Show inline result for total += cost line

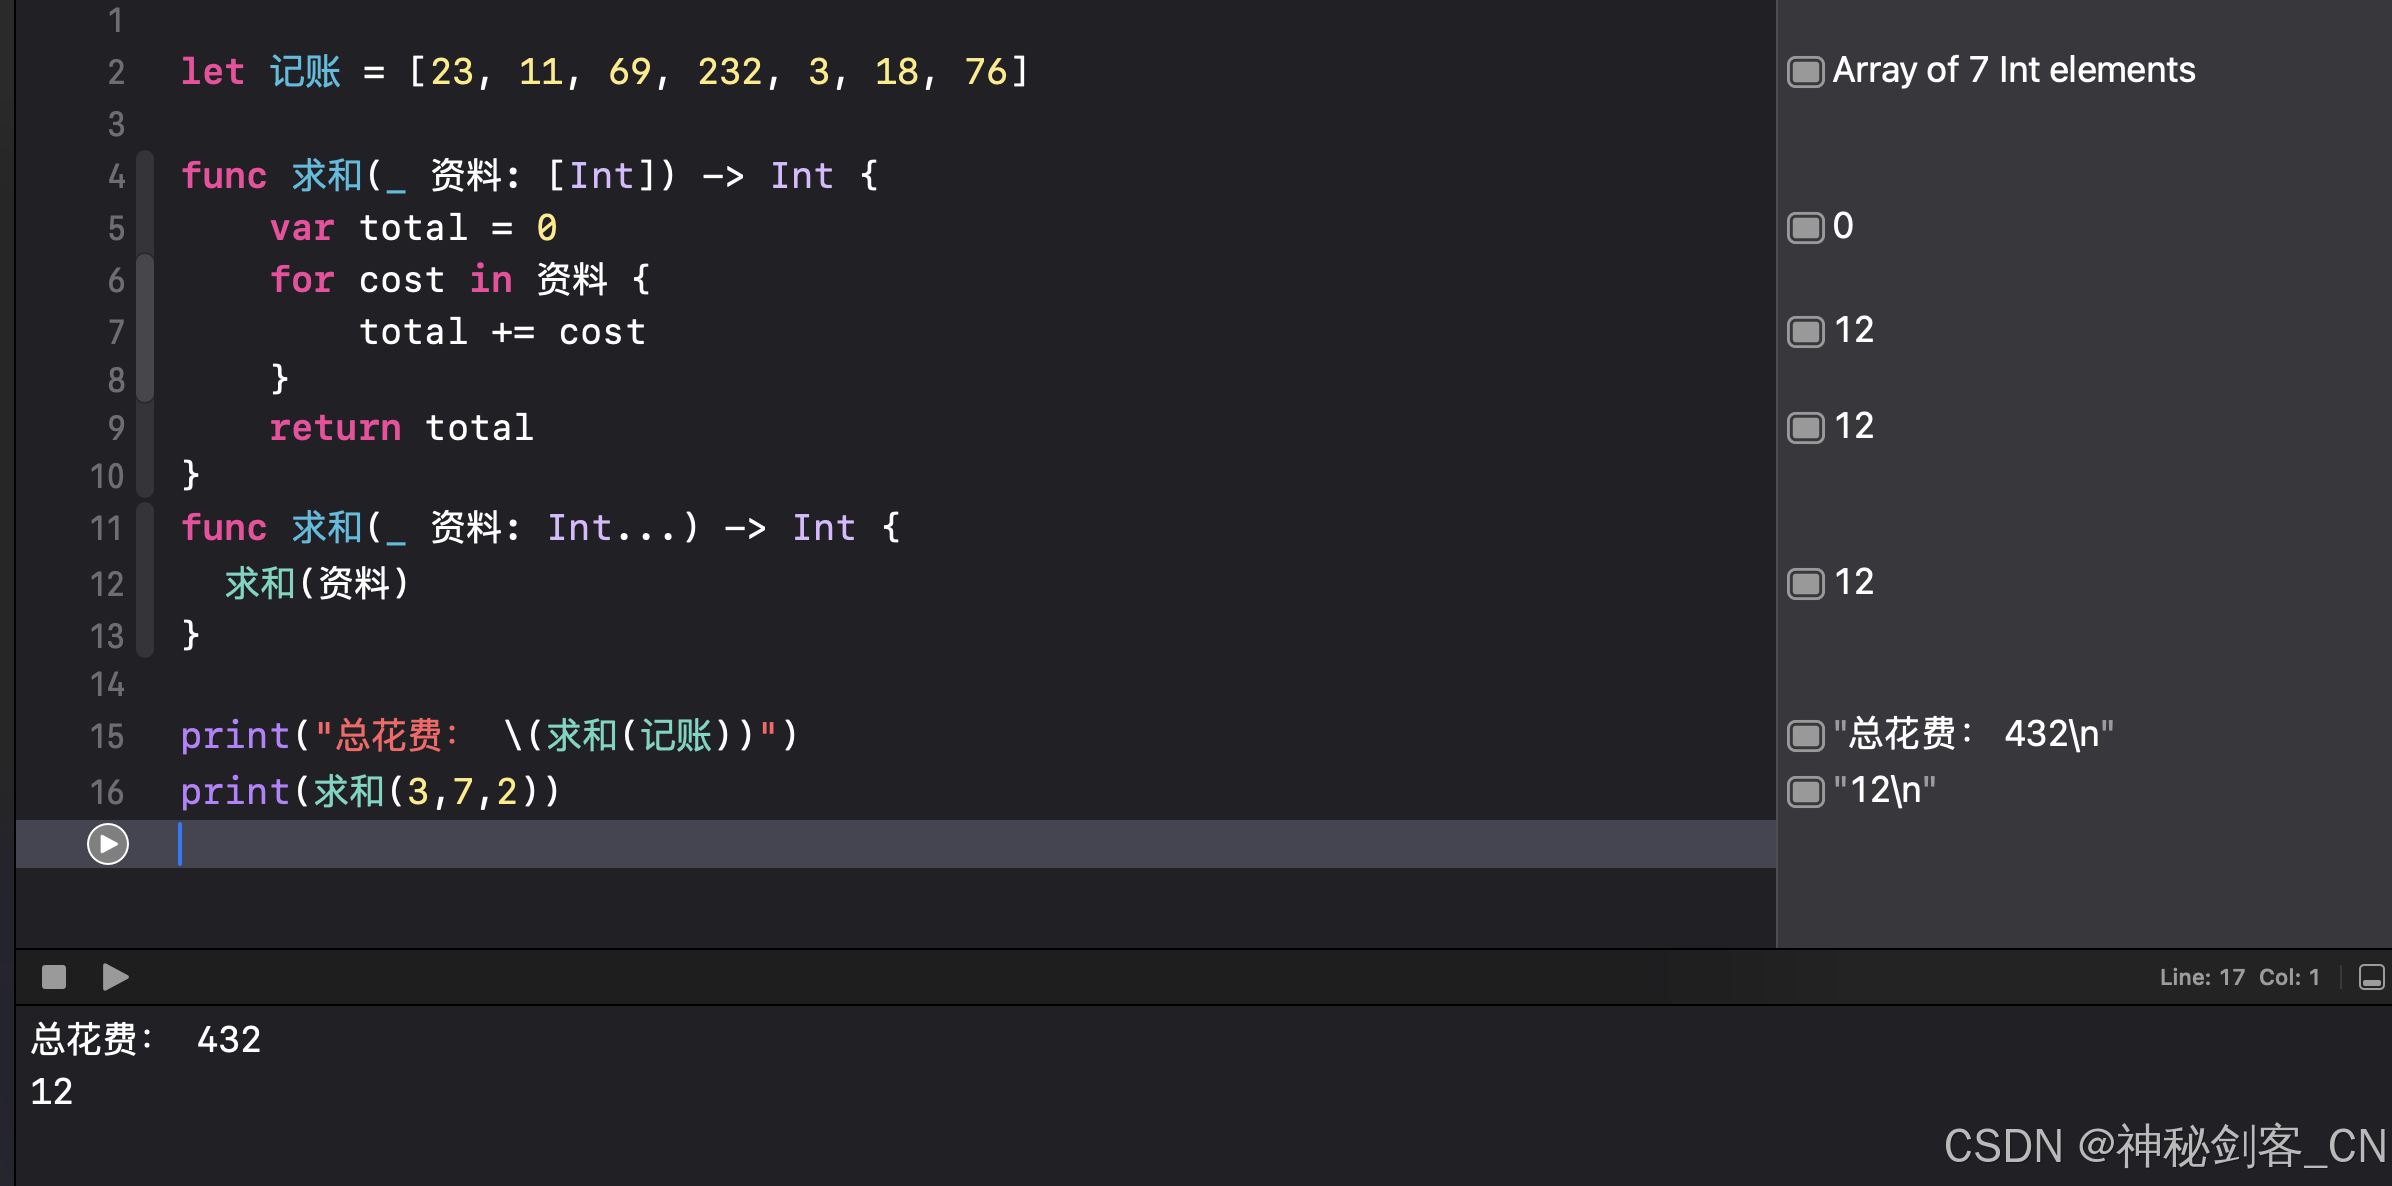click(x=1805, y=332)
